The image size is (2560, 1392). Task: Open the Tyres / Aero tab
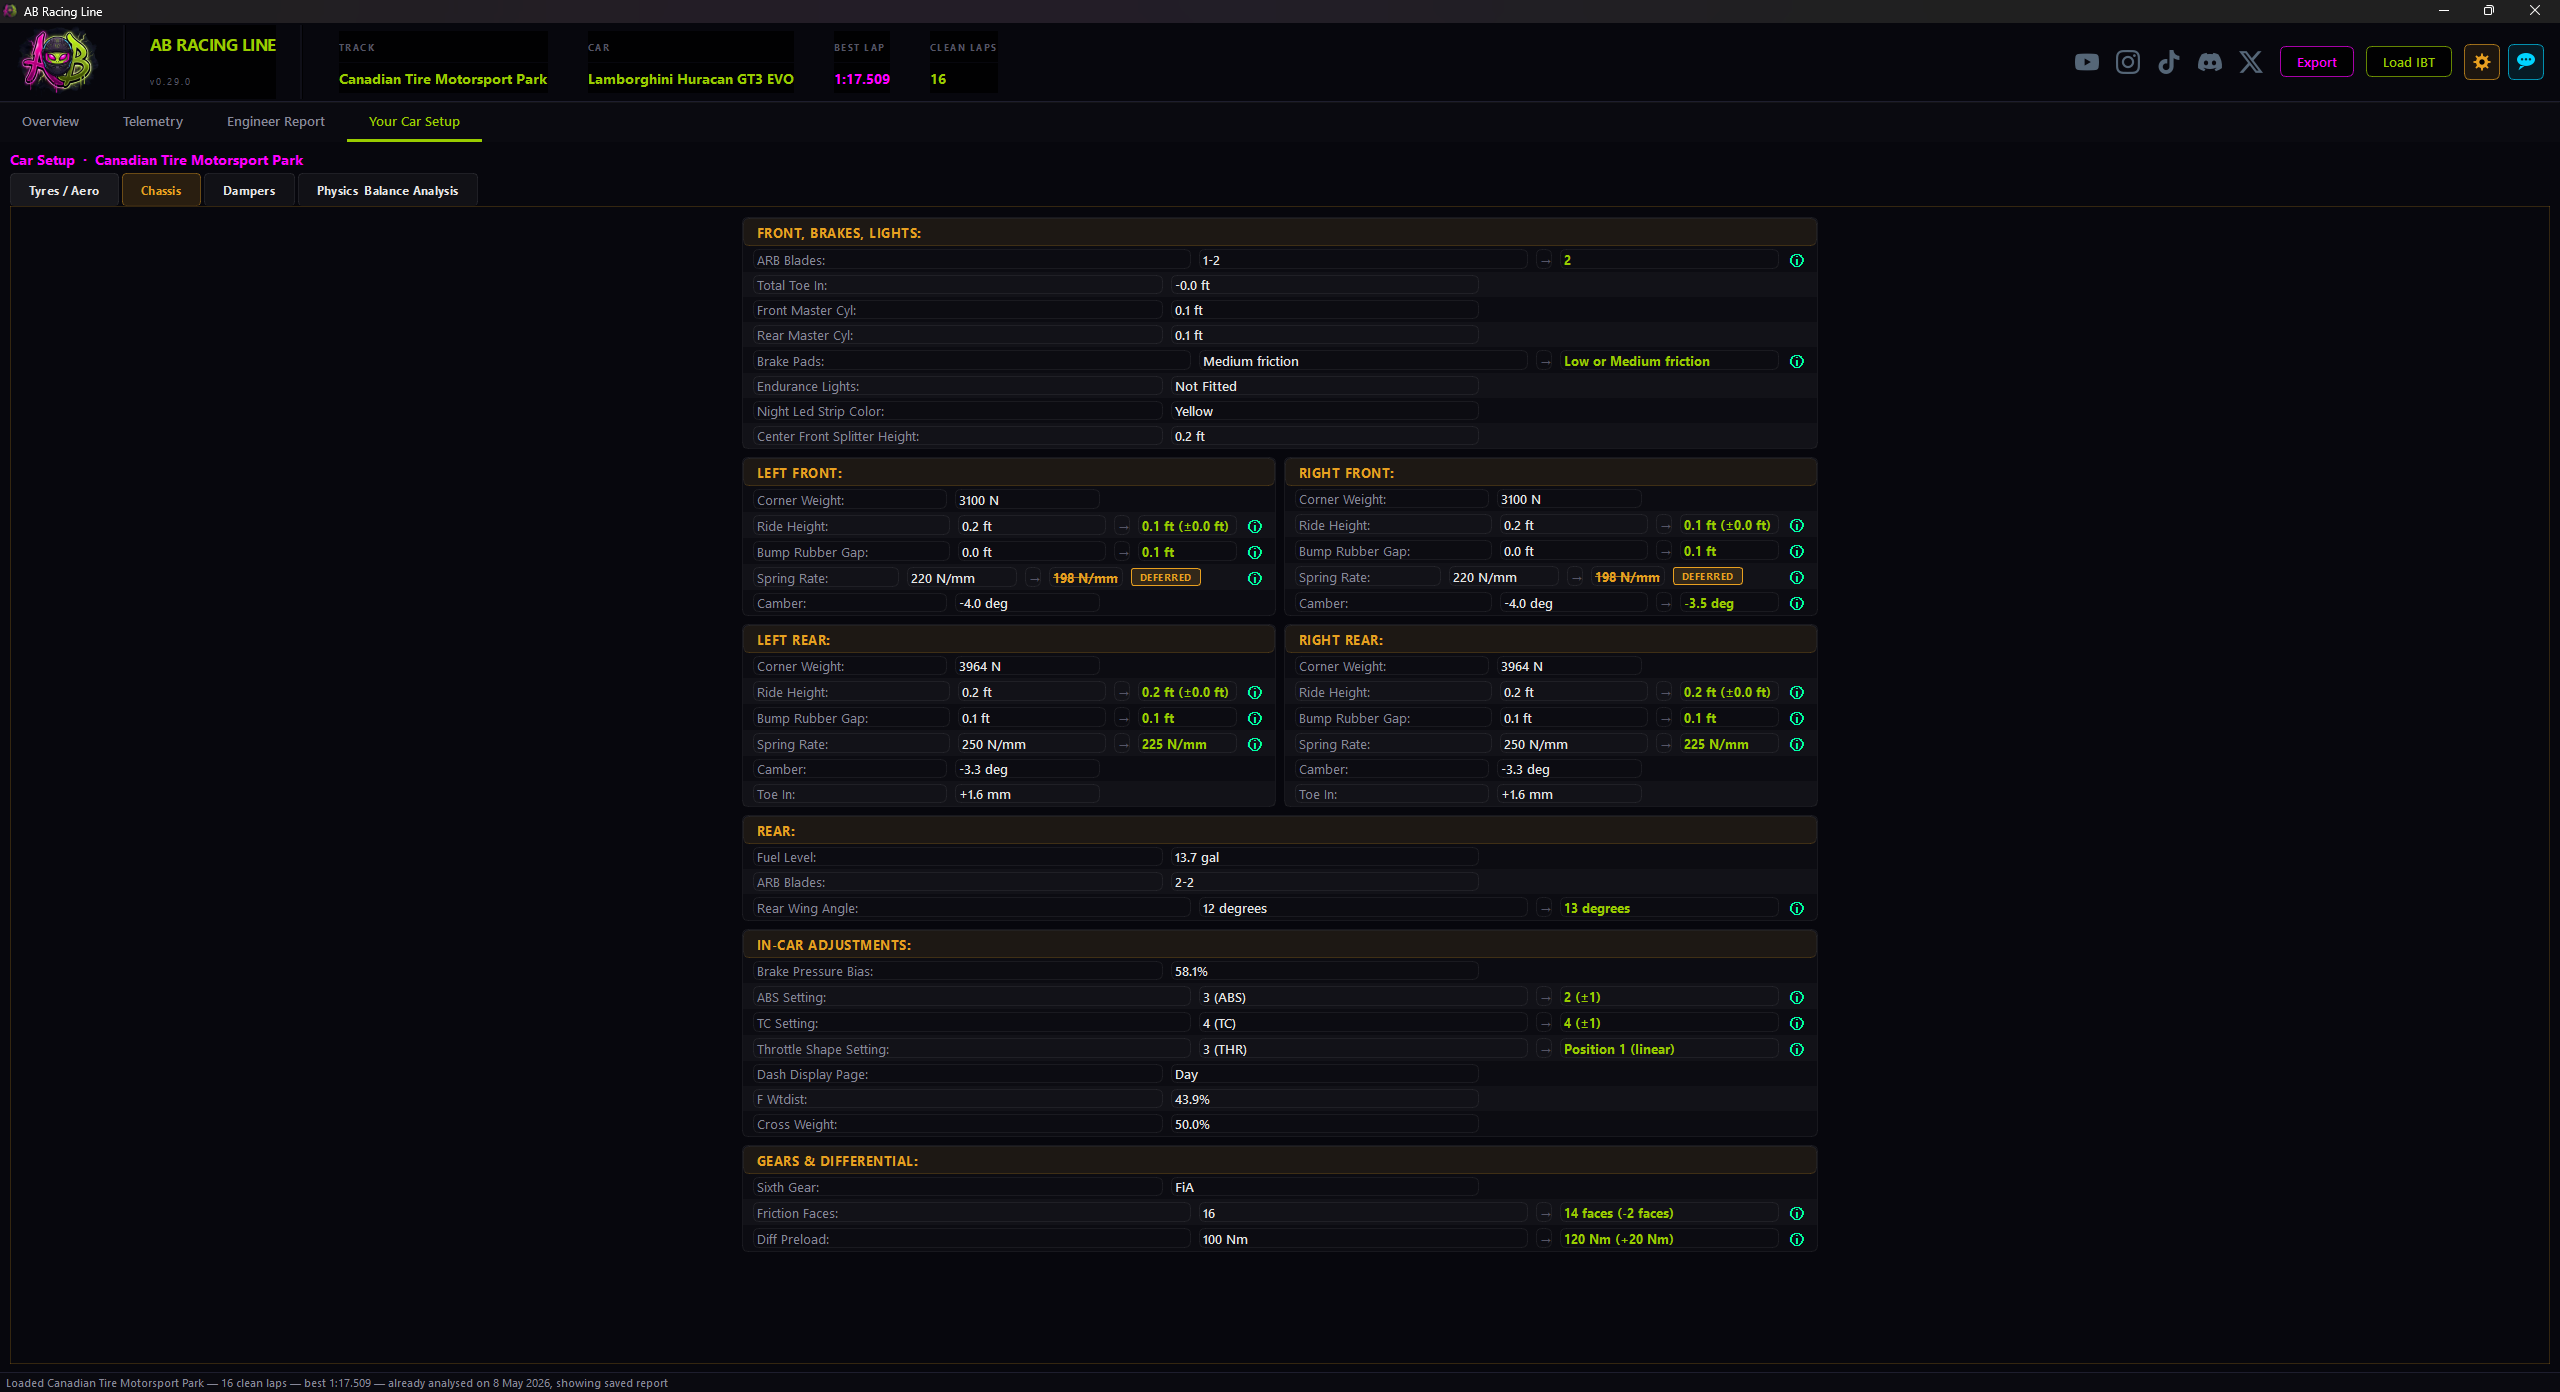(x=64, y=190)
